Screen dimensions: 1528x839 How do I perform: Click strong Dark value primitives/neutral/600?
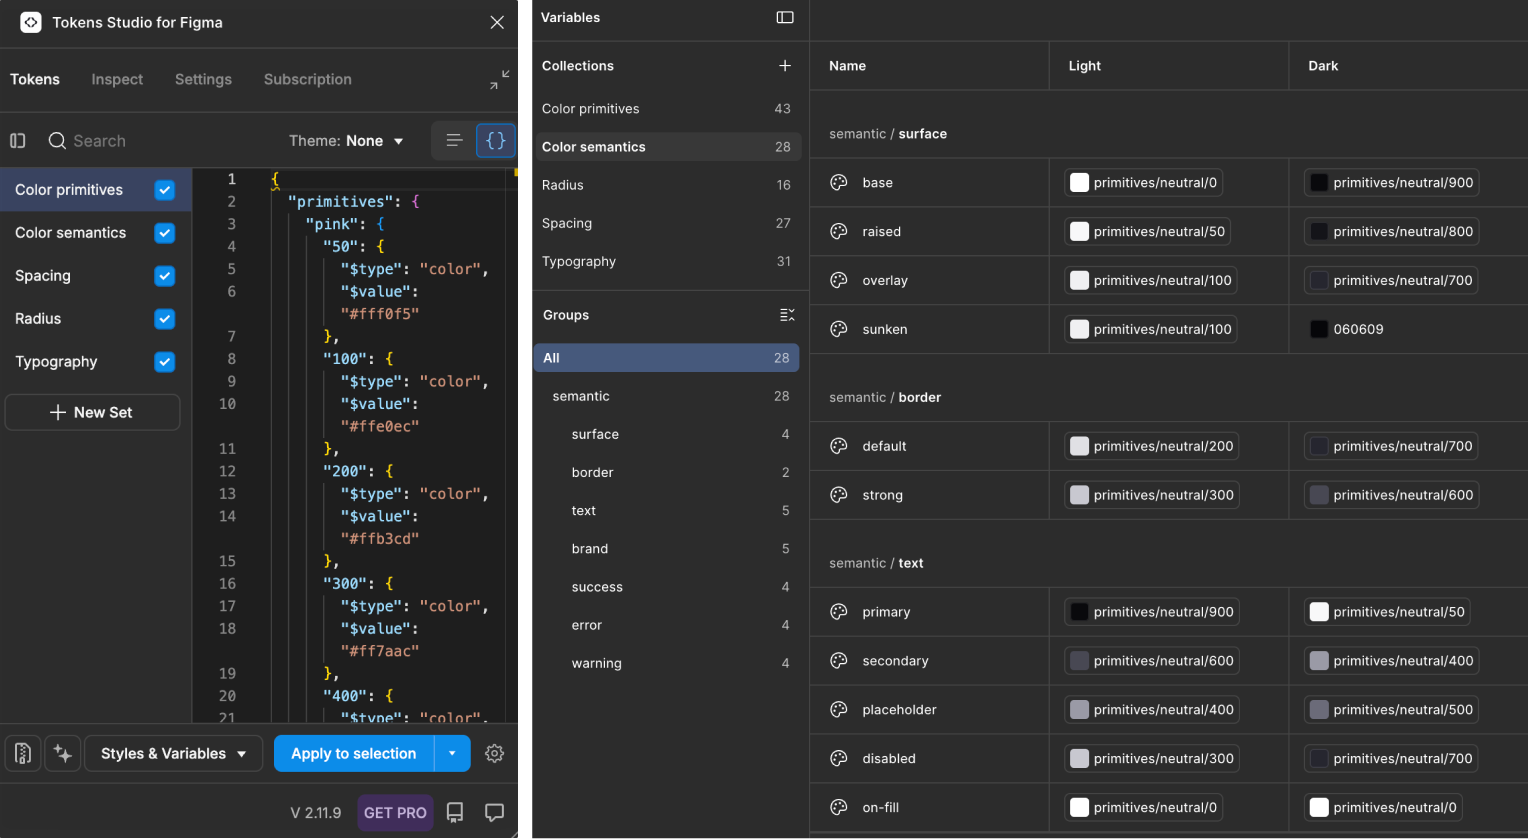pyautogui.click(x=1391, y=495)
